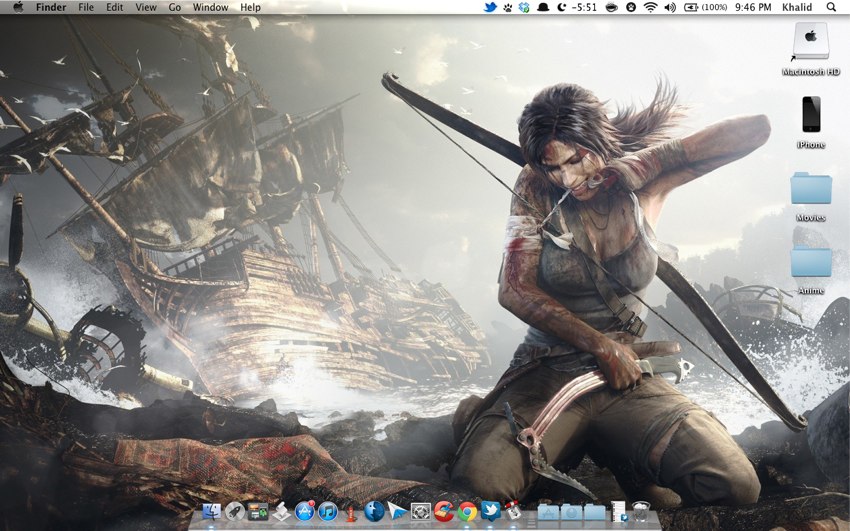Open the Window menu
The width and height of the screenshot is (850, 531).
[x=210, y=8]
